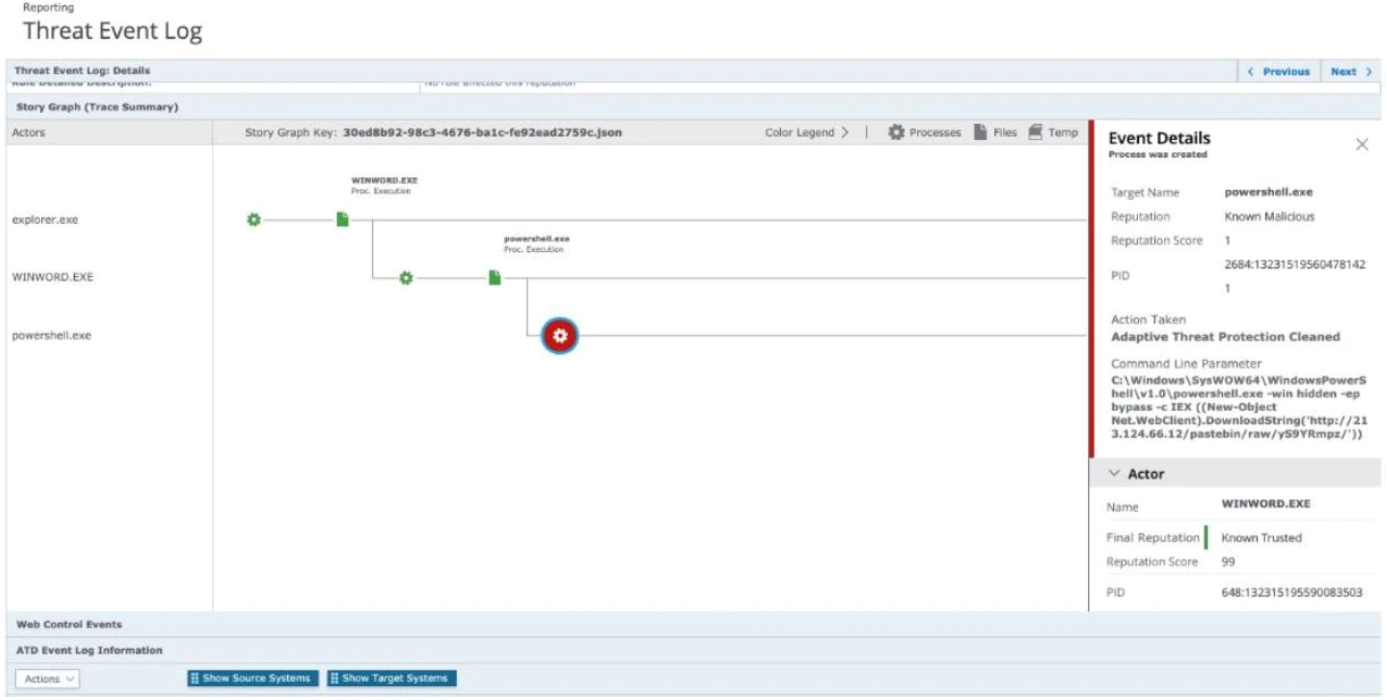Click the target name powershell.exe value
This screenshot has height=700, width=1387.
point(1268,192)
